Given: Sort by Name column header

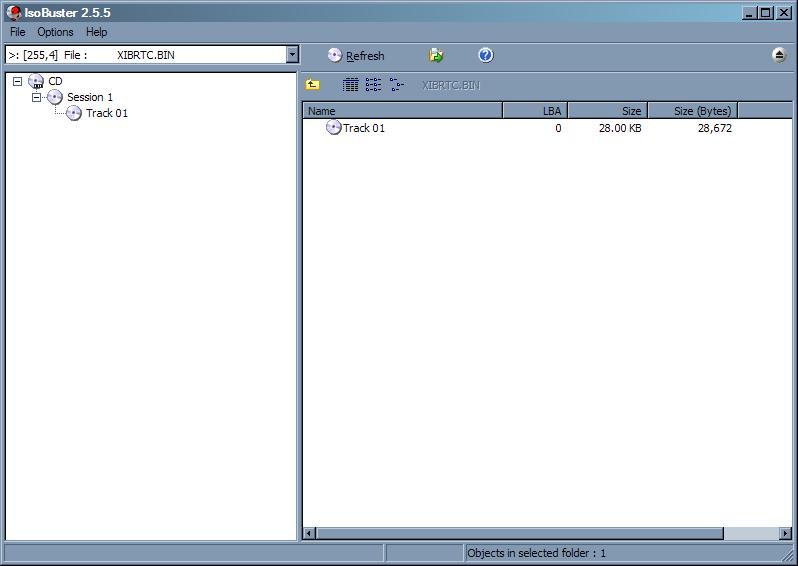Looking at the screenshot, I should (403, 110).
